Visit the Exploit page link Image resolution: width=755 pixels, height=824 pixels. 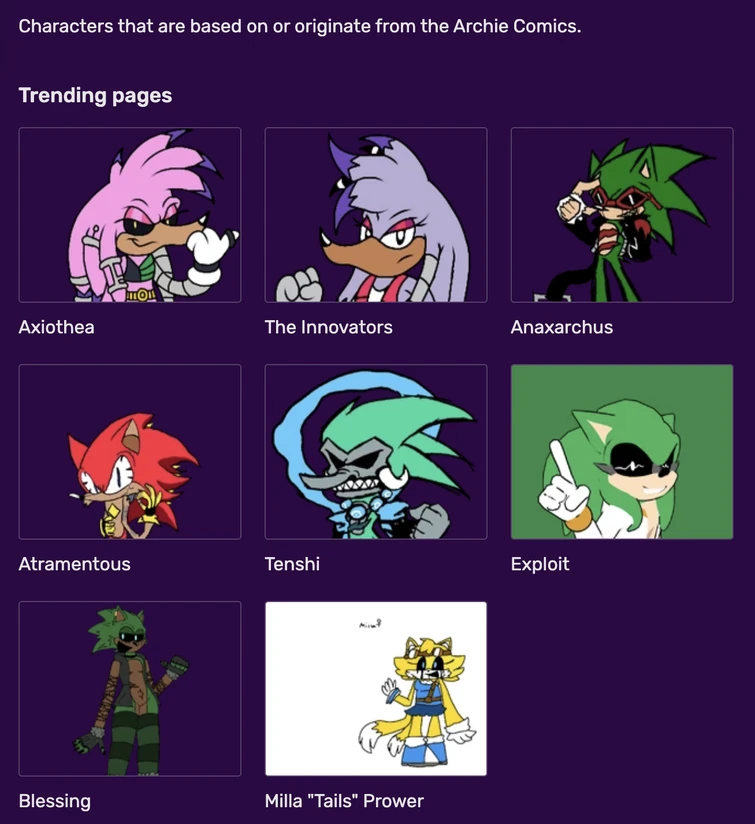(540, 564)
